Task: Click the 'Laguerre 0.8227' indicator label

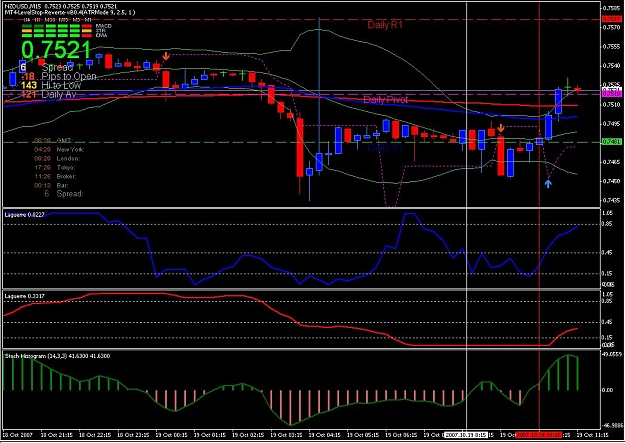Action: (x=25, y=215)
